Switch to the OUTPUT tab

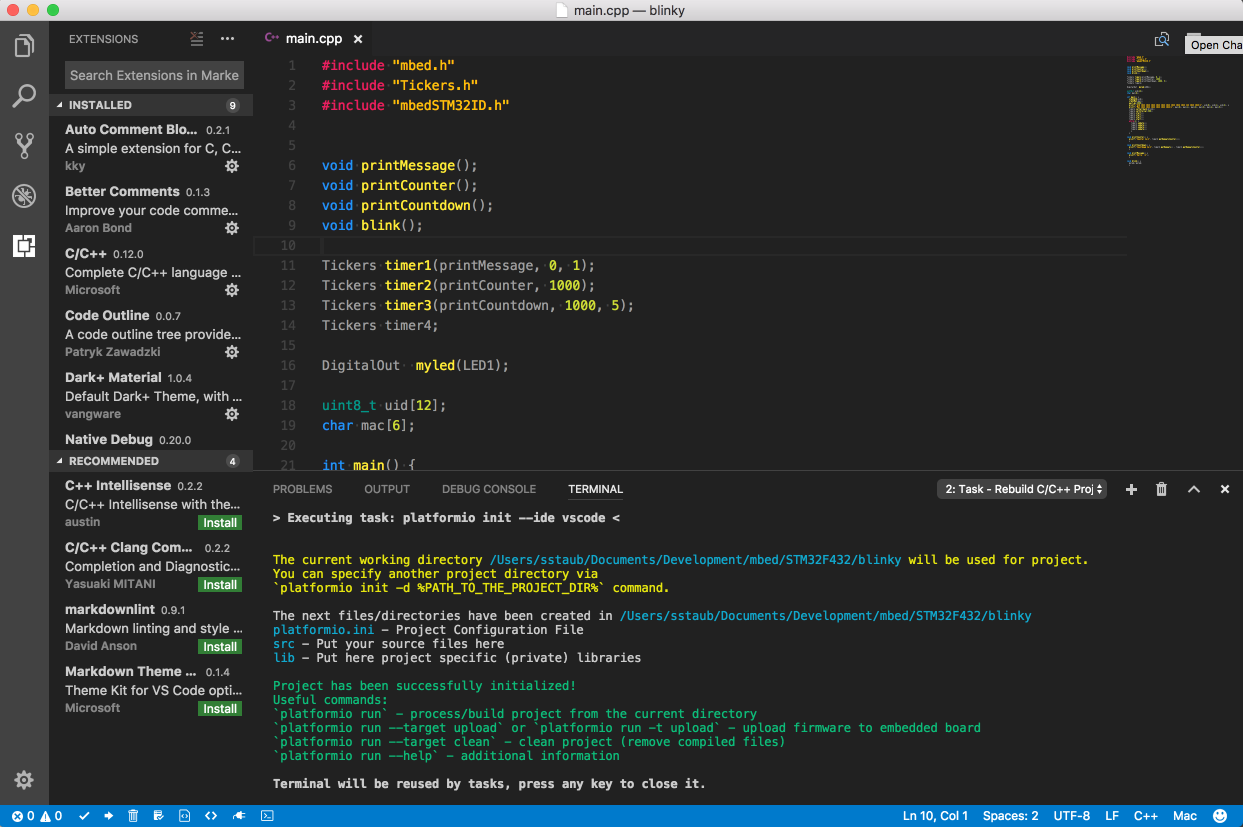pos(387,489)
